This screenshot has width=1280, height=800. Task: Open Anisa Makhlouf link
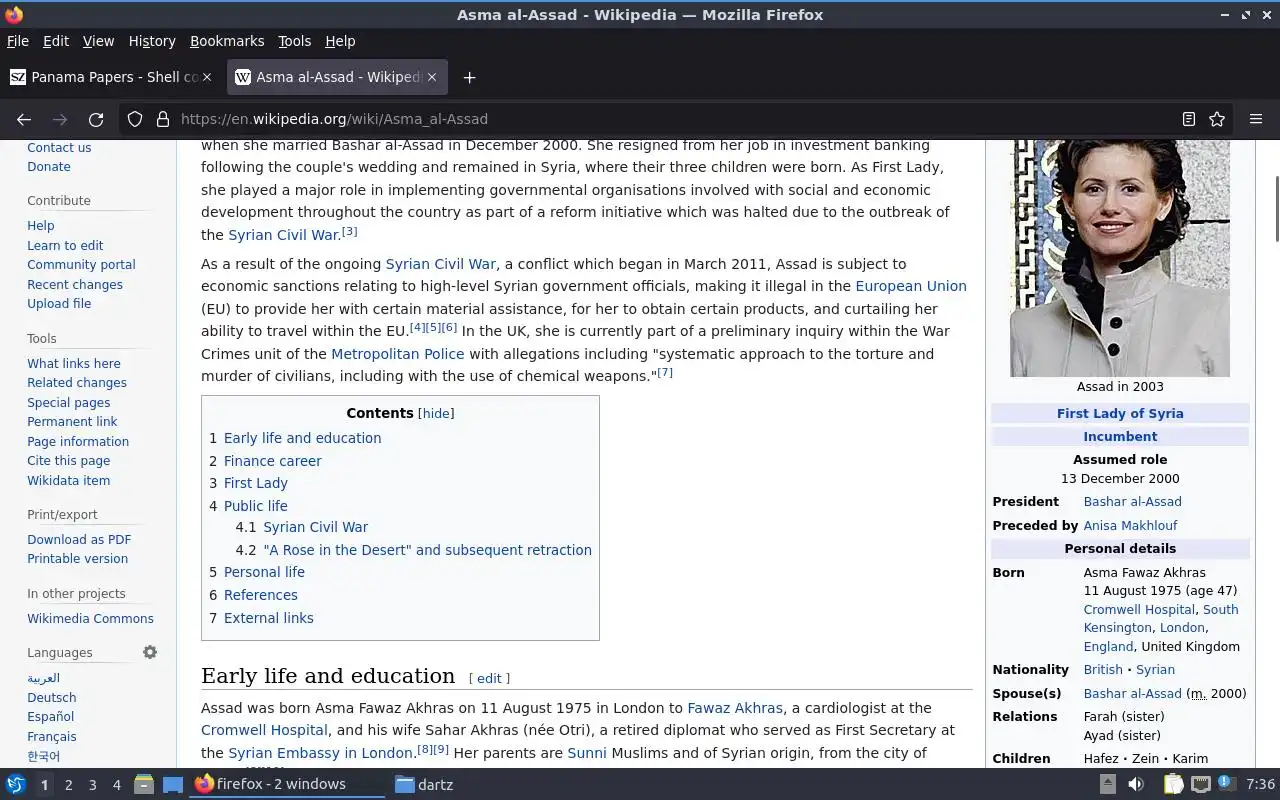[1130, 526]
